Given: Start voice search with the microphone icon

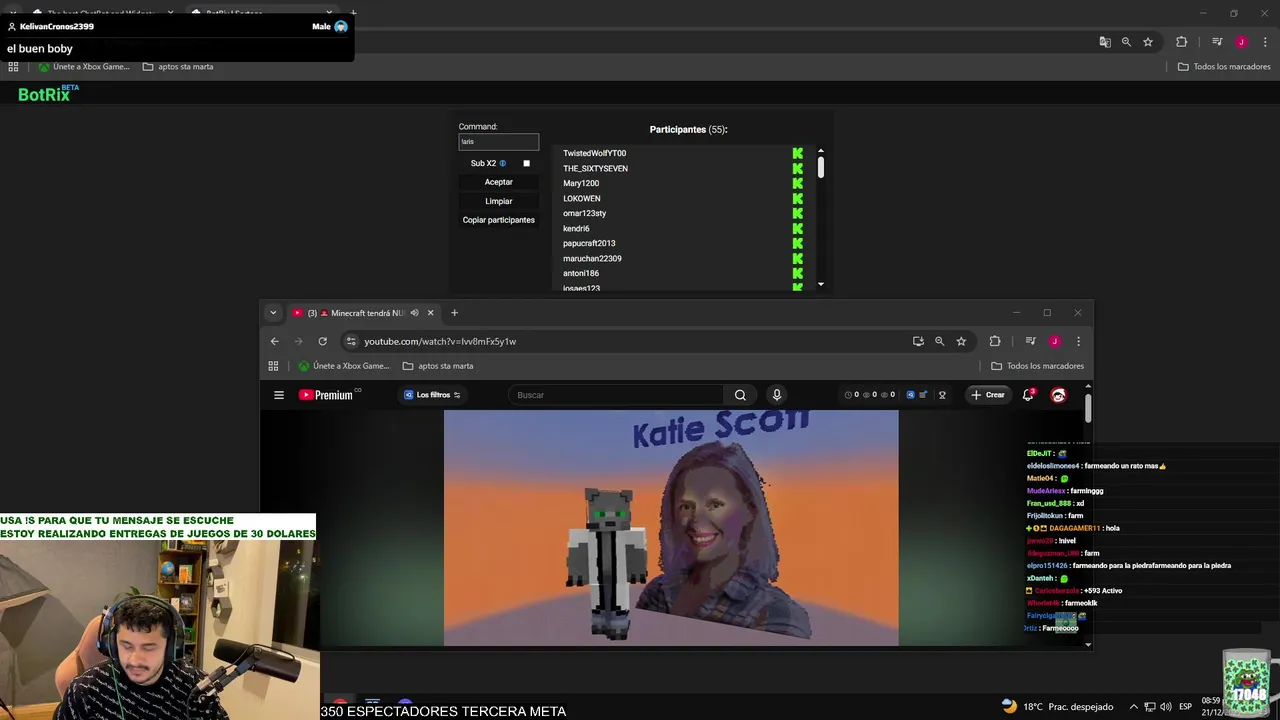Looking at the screenshot, I should tap(776, 395).
